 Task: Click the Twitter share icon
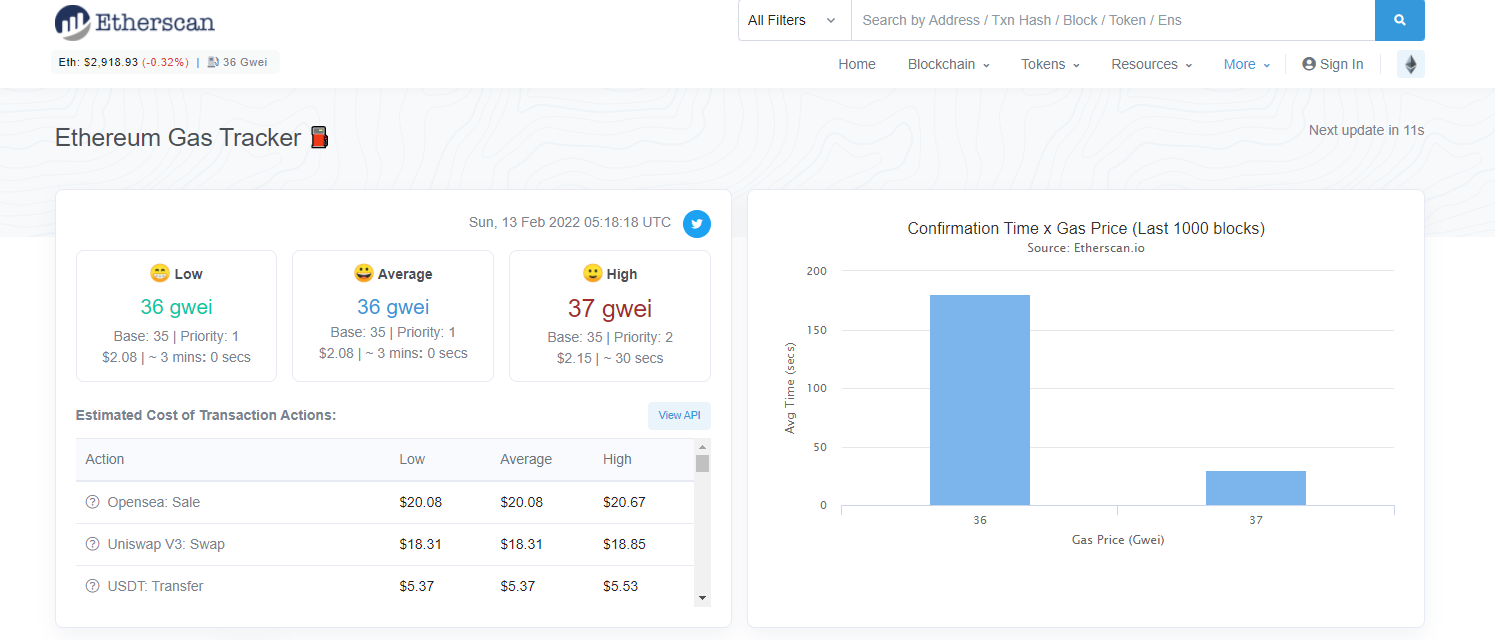click(697, 223)
